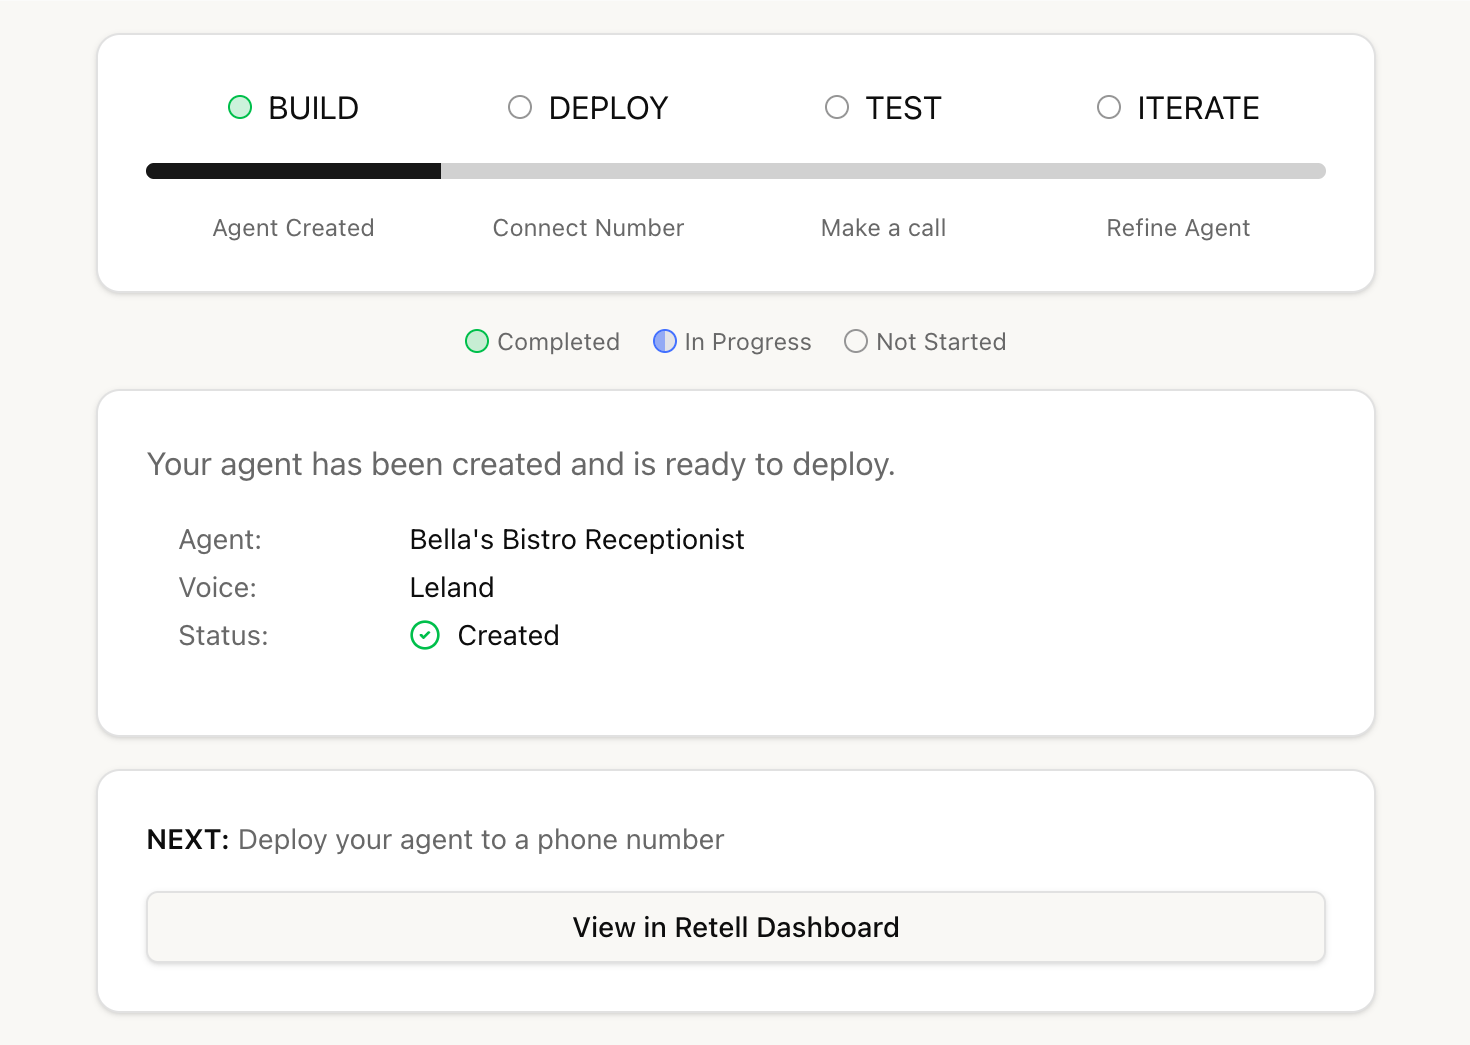Select the DEPLOY step label
The height and width of the screenshot is (1045, 1470).
coord(608,108)
